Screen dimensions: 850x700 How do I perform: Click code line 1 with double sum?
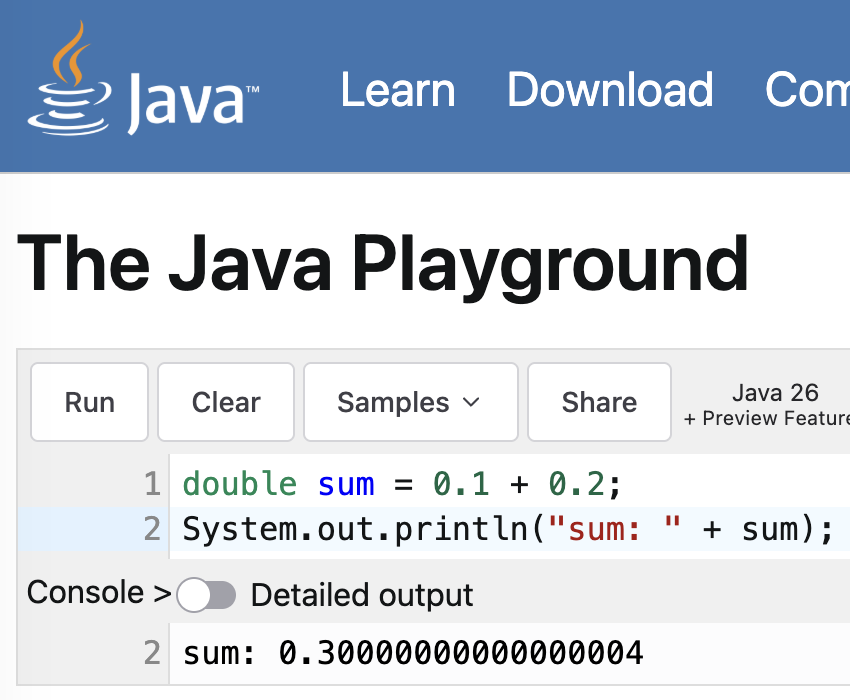pyautogui.click(x=402, y=484)
